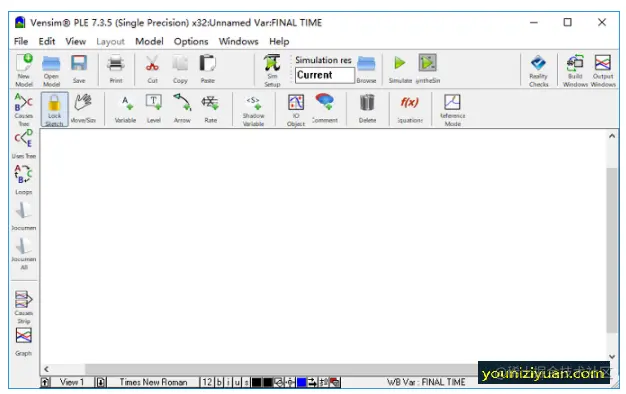Open the Loops analysis tool
Image resolution: width=626 pixels, height=394 pixels.
[x=24, y=180]
